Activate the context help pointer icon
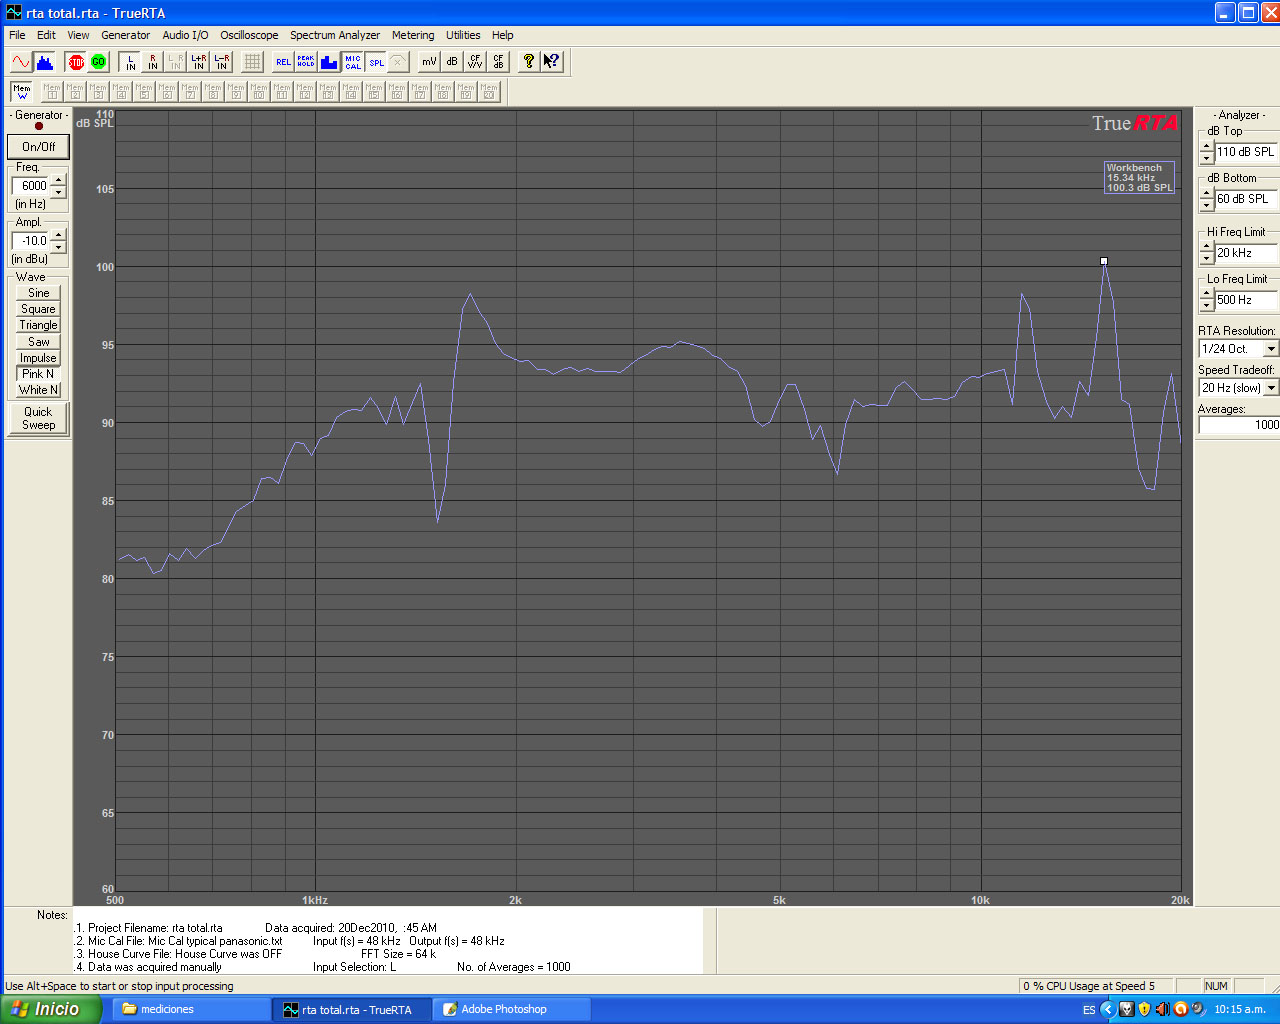 (x=552, y=62)
